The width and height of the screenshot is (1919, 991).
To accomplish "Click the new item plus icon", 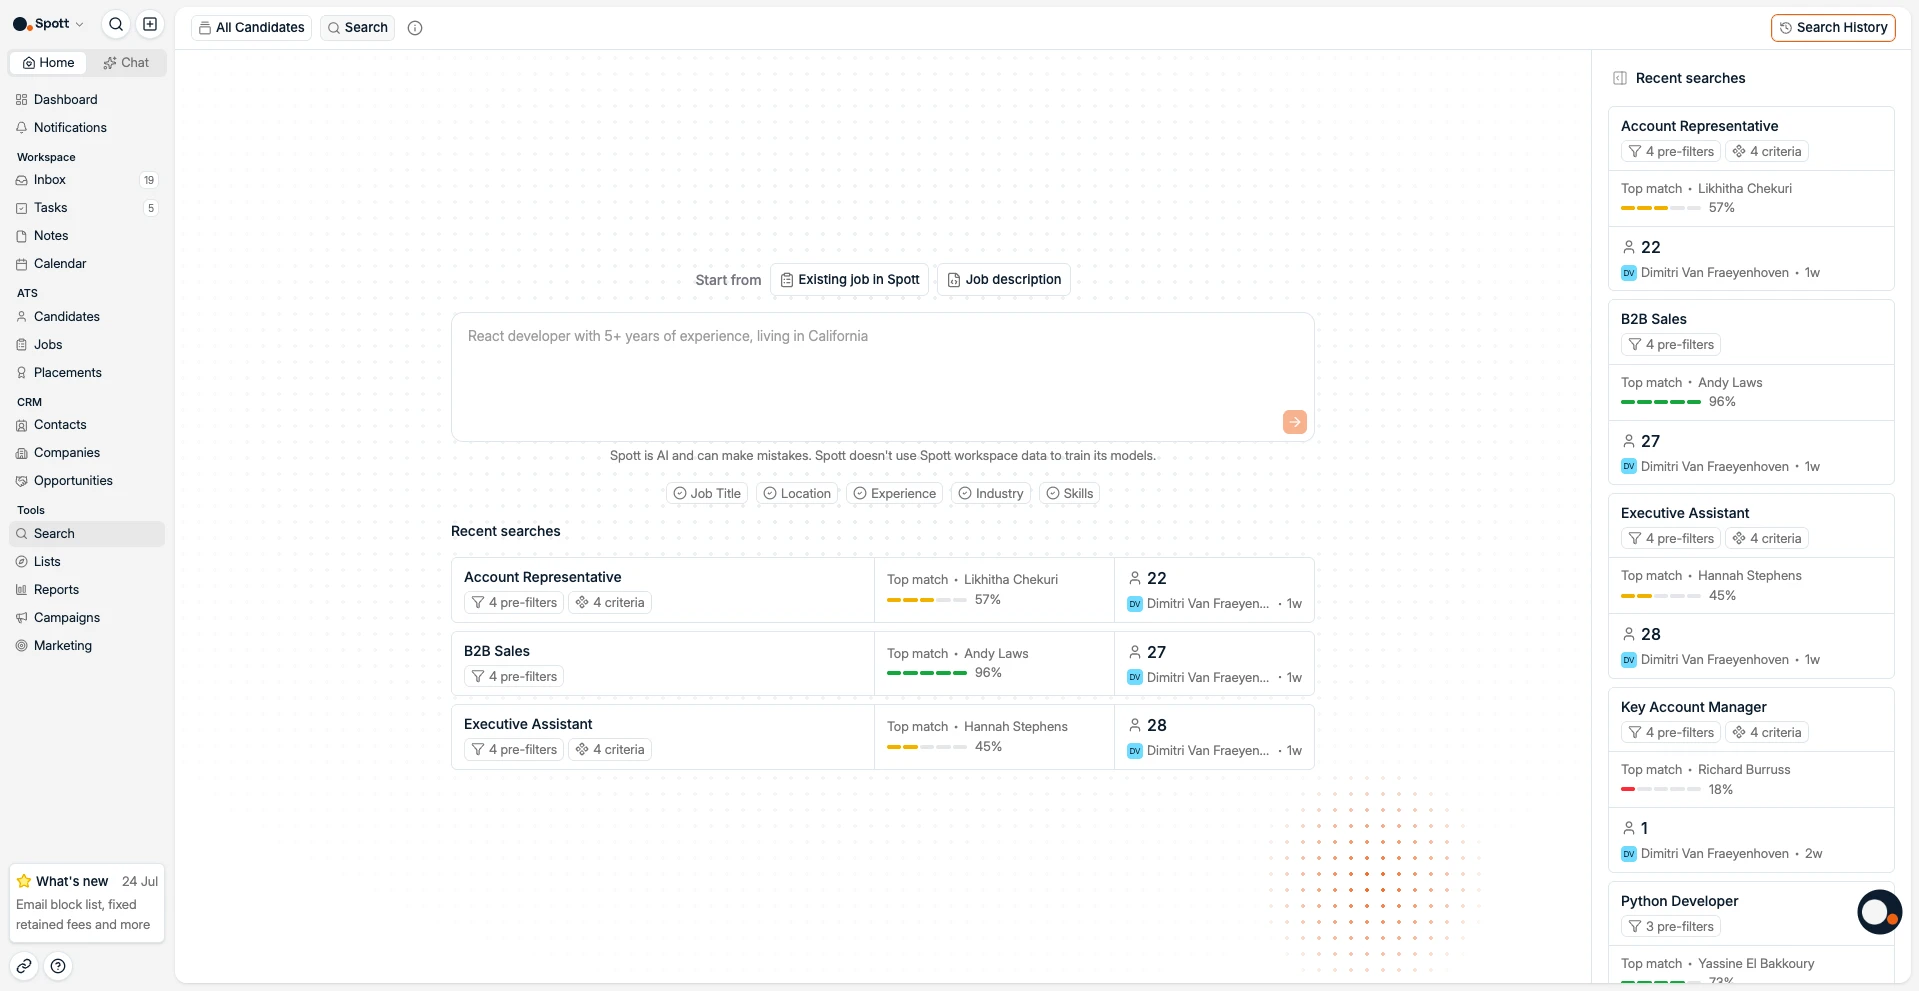I will tap(150, 24).
